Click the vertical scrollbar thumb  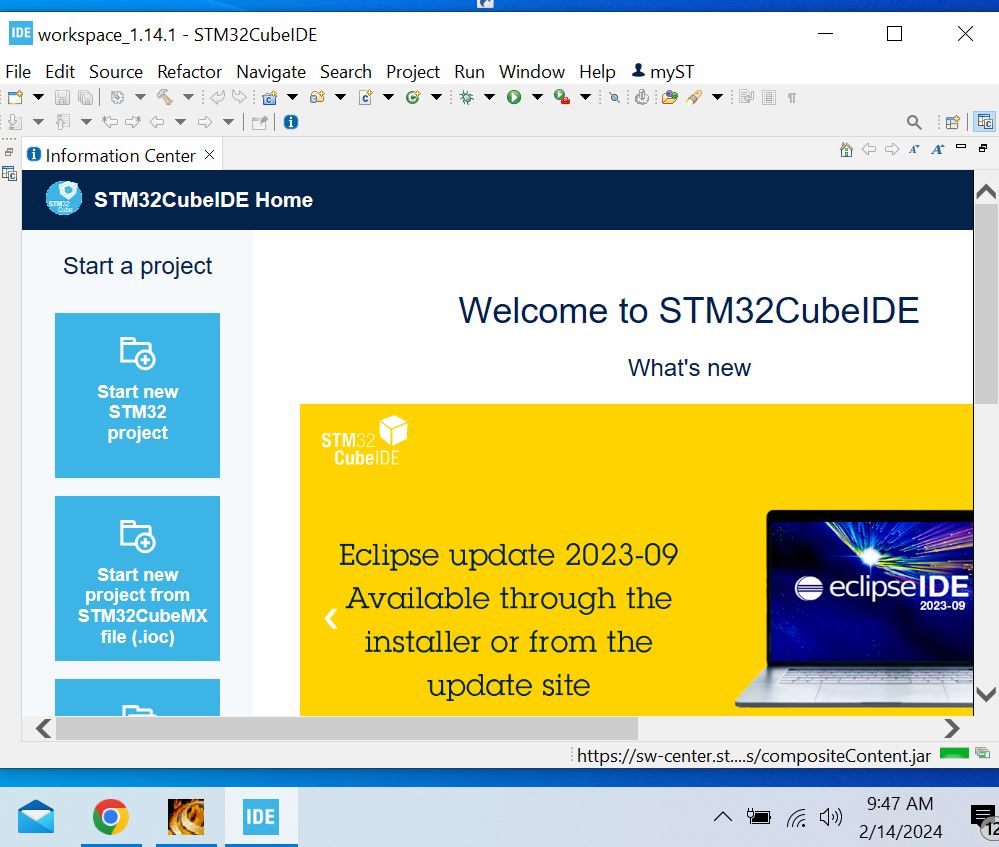point(986,303)
